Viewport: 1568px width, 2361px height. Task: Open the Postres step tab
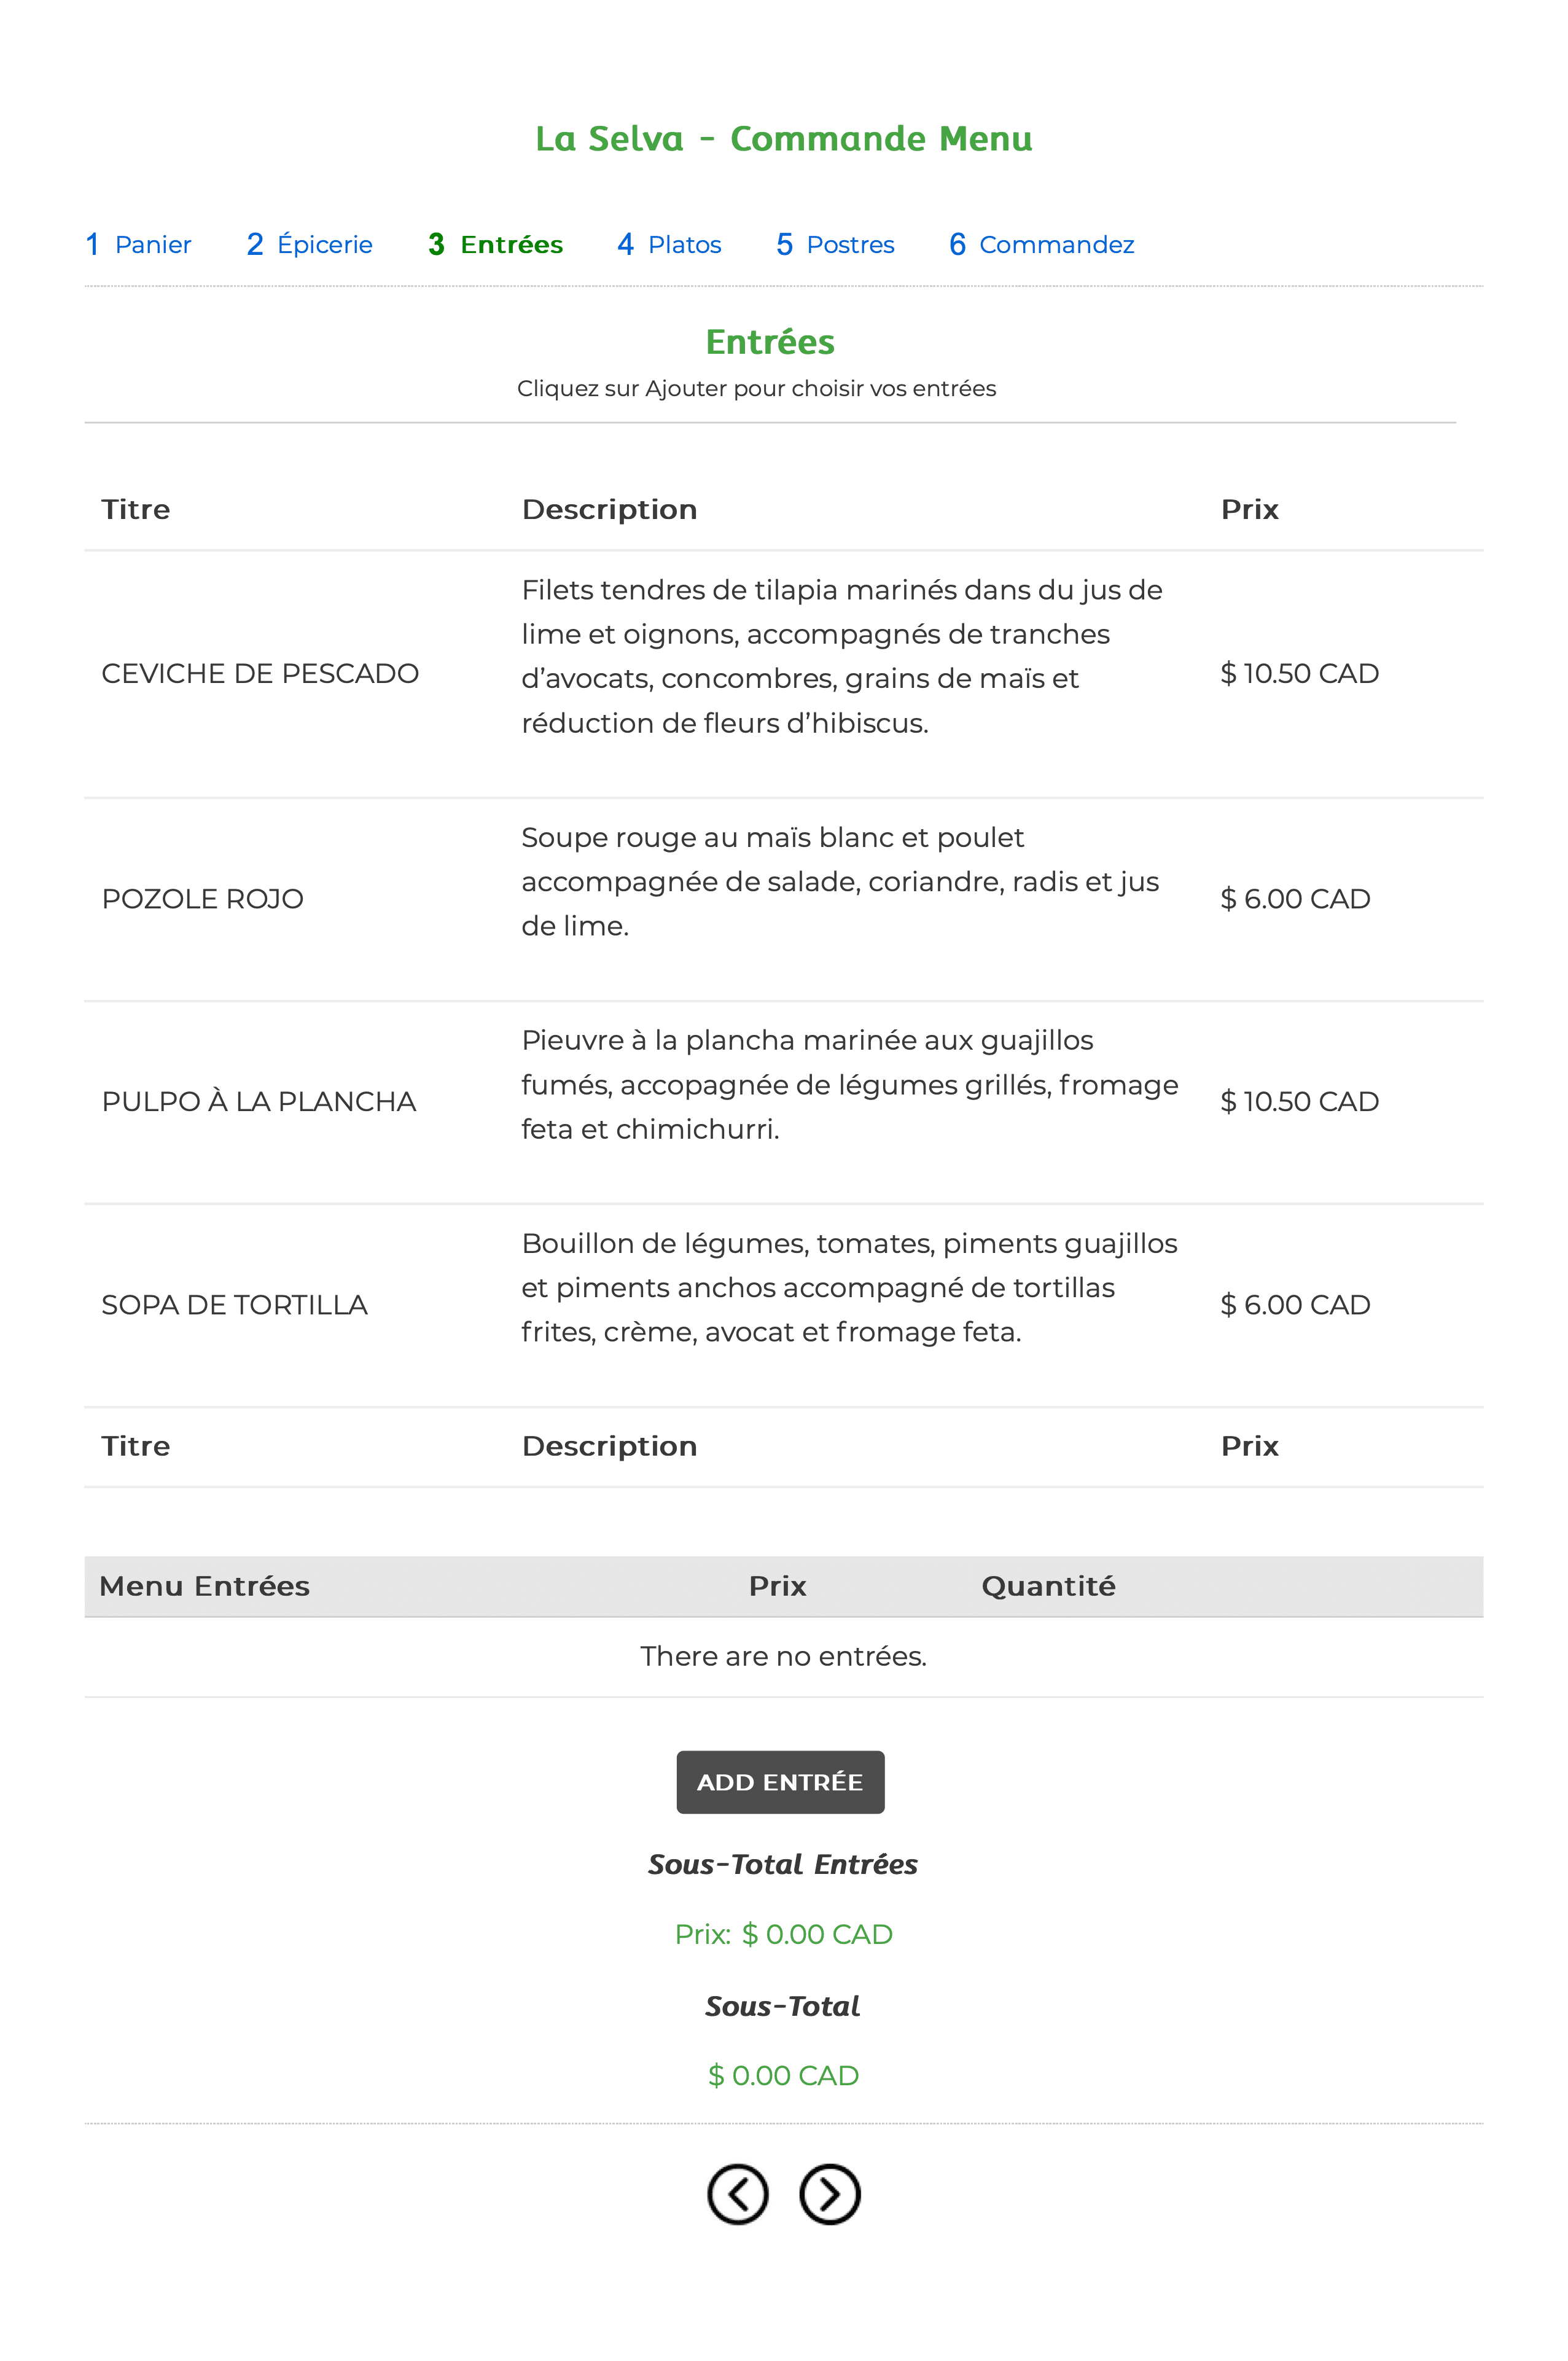[x=835, y=244]
